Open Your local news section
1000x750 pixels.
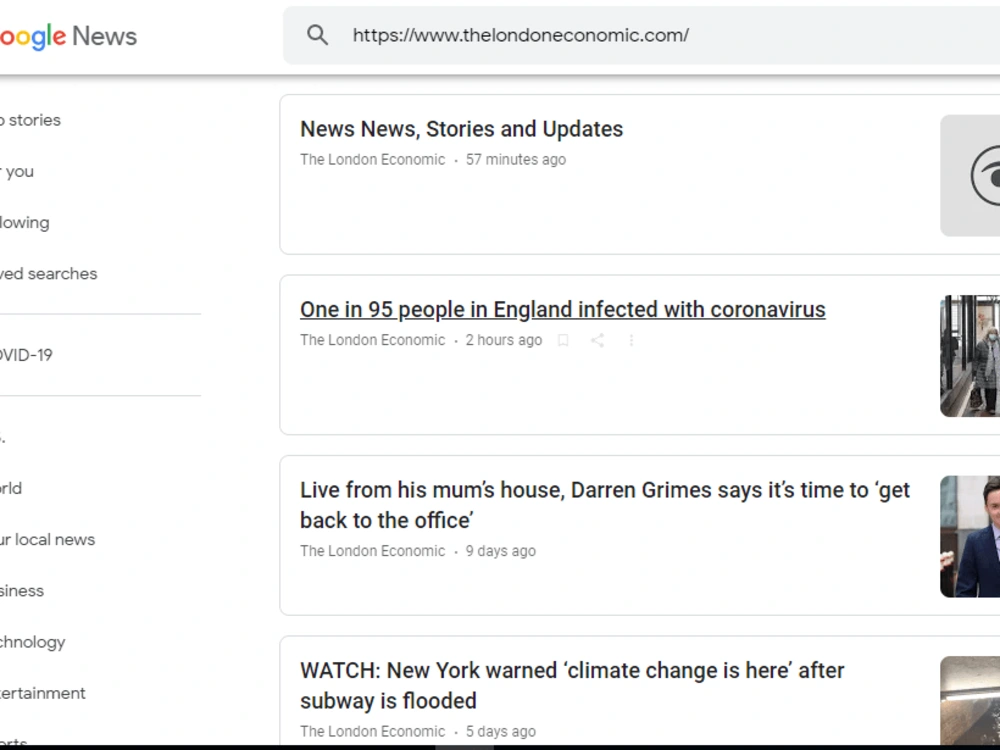click(47, 540)
